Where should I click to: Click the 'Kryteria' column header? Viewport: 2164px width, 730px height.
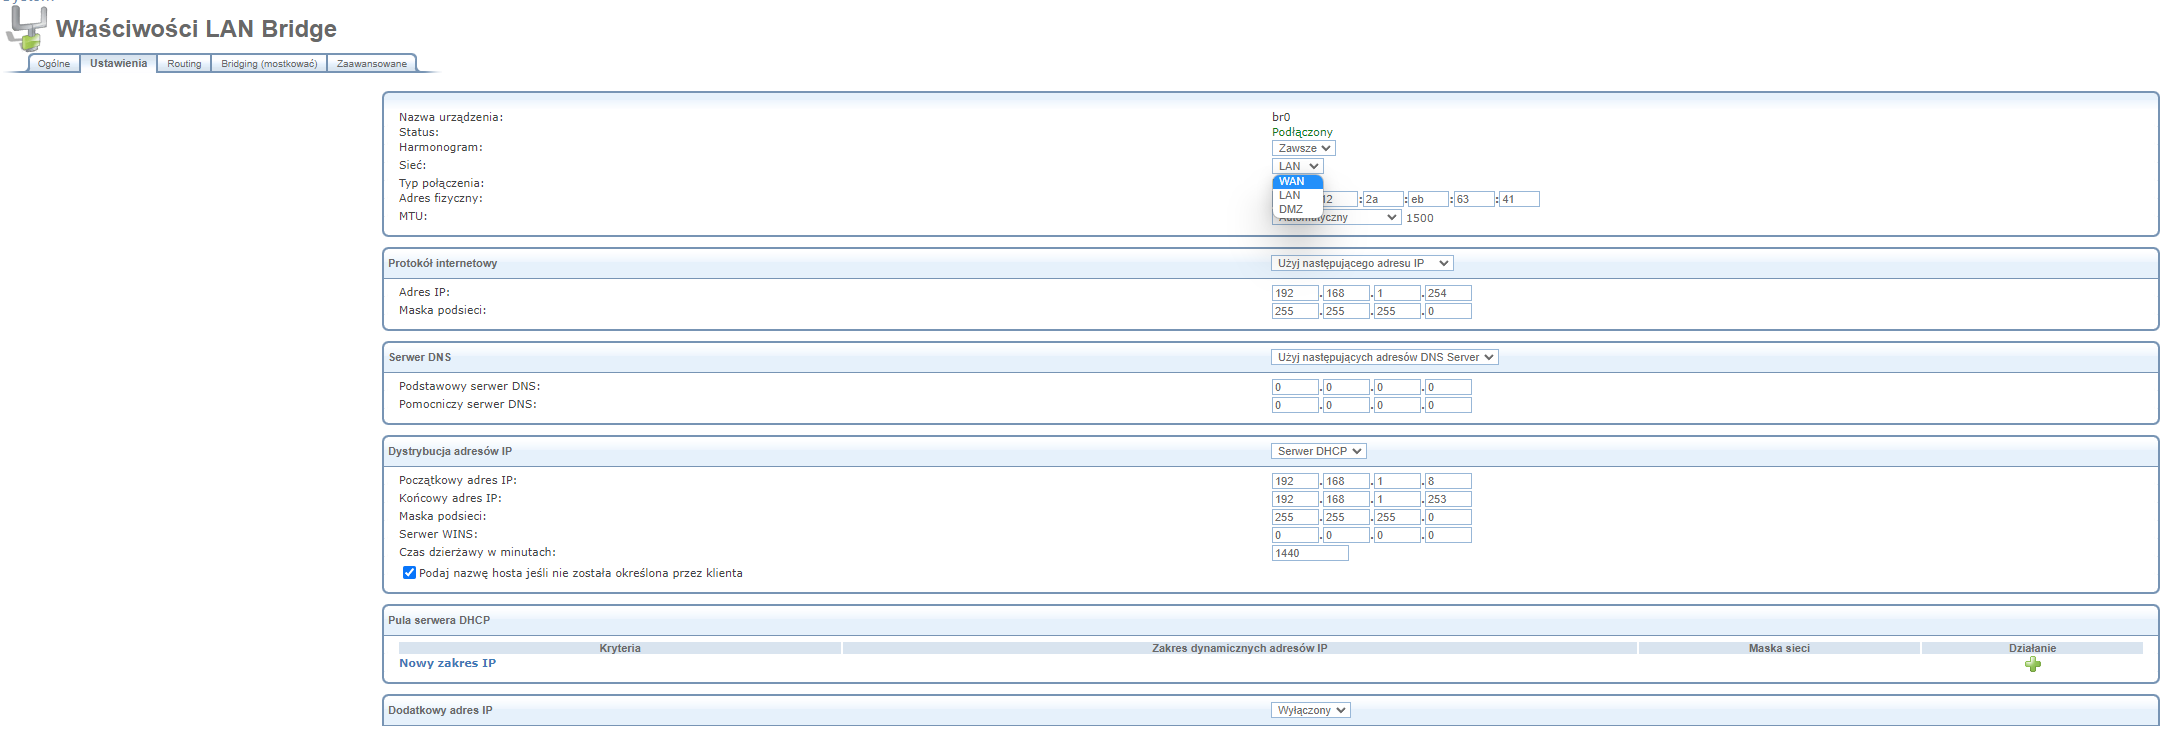620,648
